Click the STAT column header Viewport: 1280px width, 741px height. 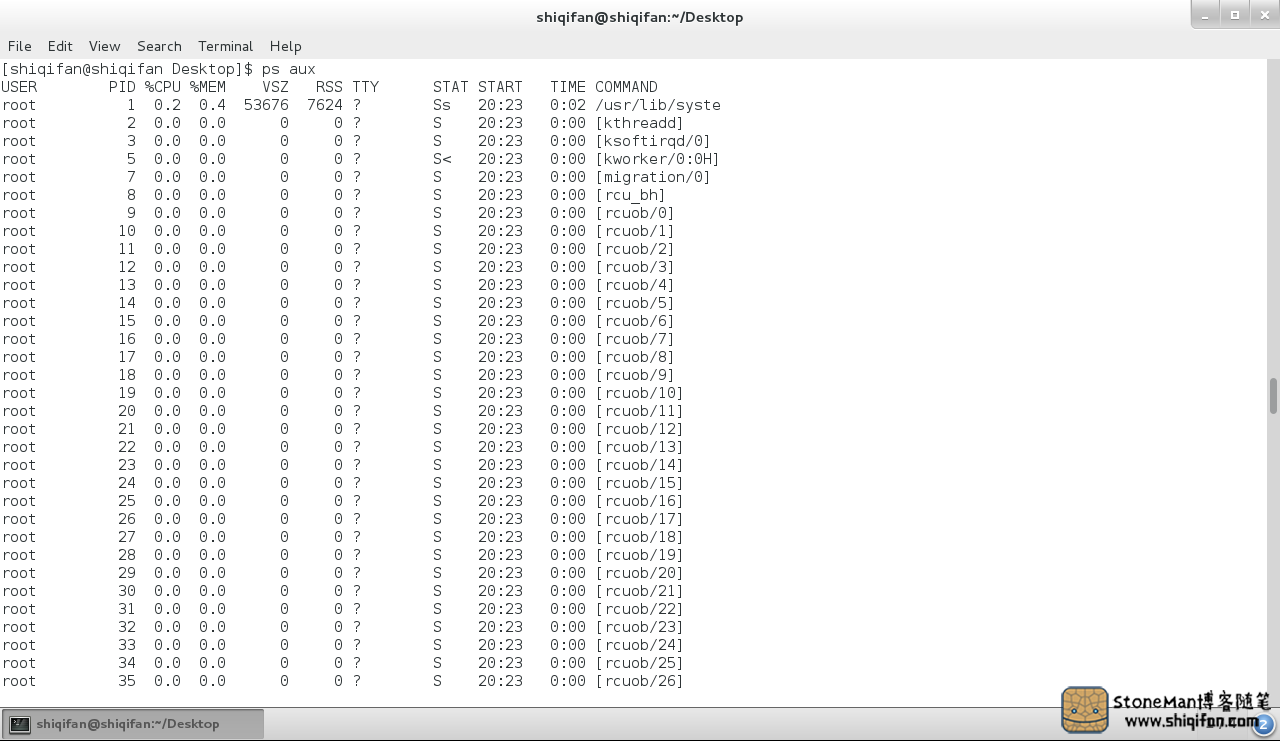[451, 87]
